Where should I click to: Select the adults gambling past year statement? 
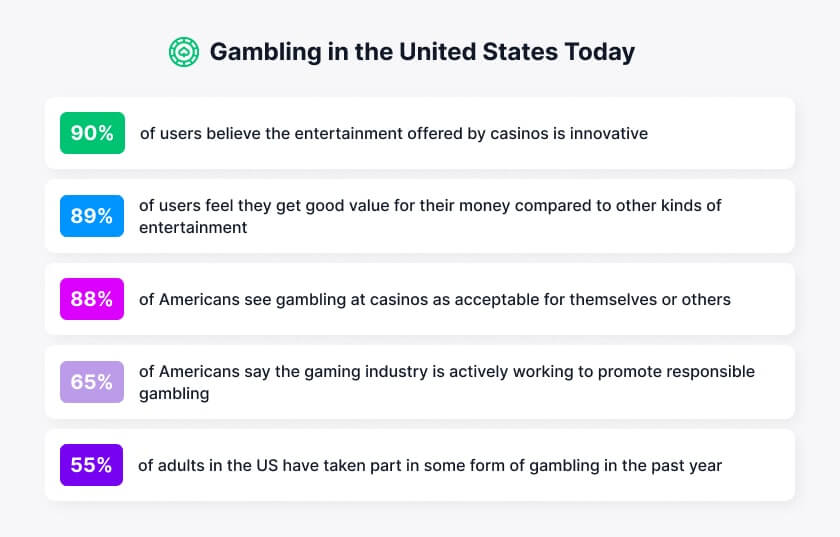(x=430, y=465)
